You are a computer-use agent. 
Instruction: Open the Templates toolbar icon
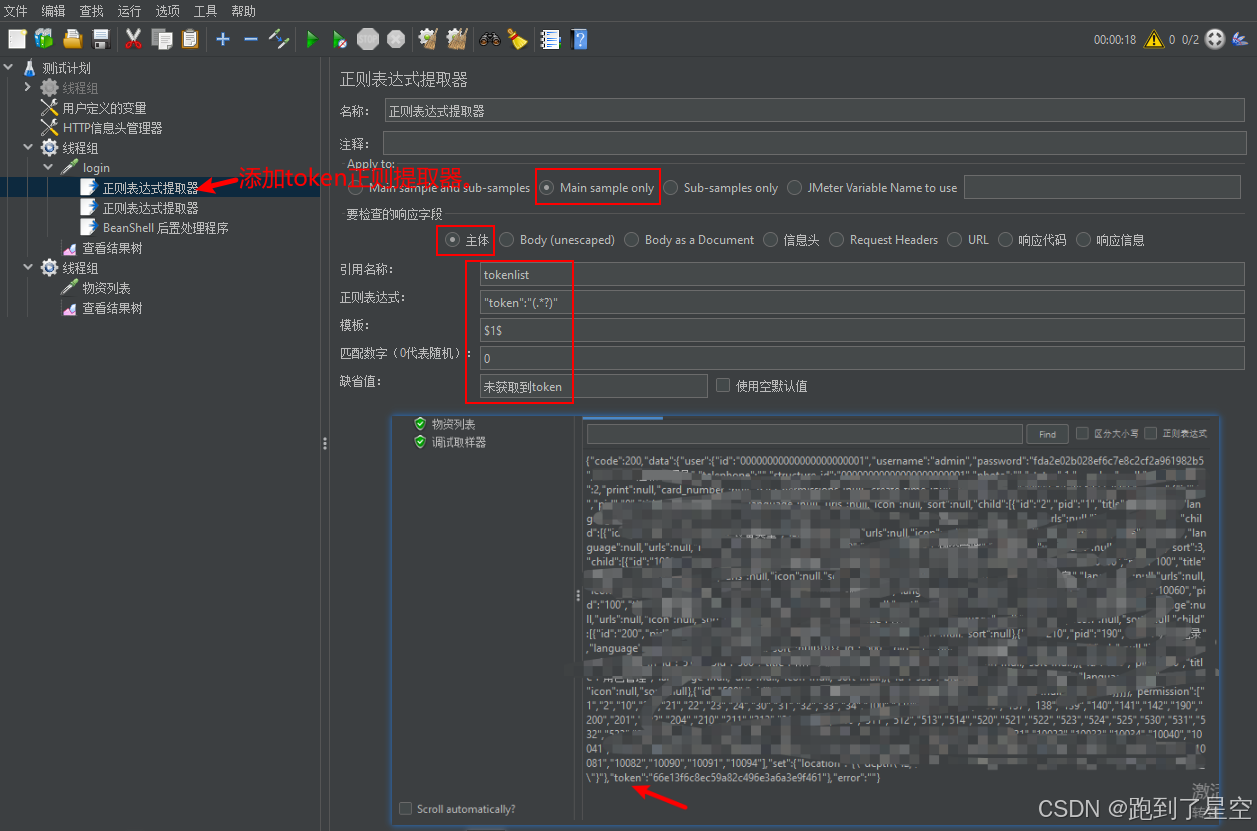(x=44, y=39)
